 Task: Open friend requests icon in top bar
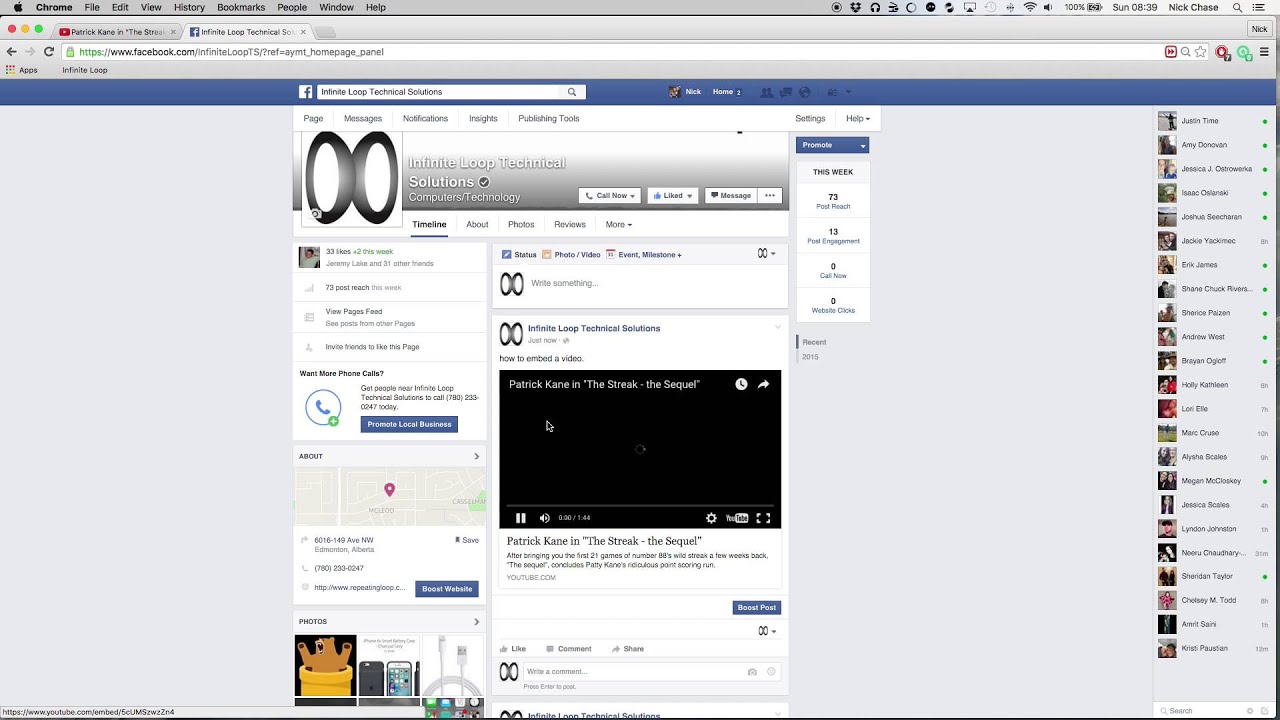[x=766, y=92]
